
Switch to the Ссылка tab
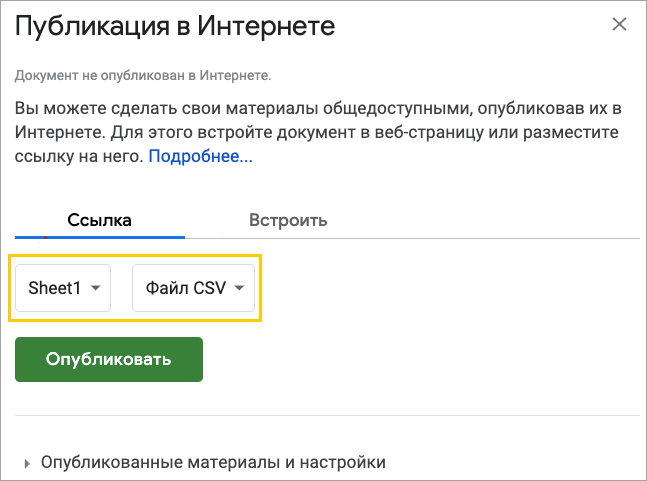pyautogui.click(x=99, y=220)
